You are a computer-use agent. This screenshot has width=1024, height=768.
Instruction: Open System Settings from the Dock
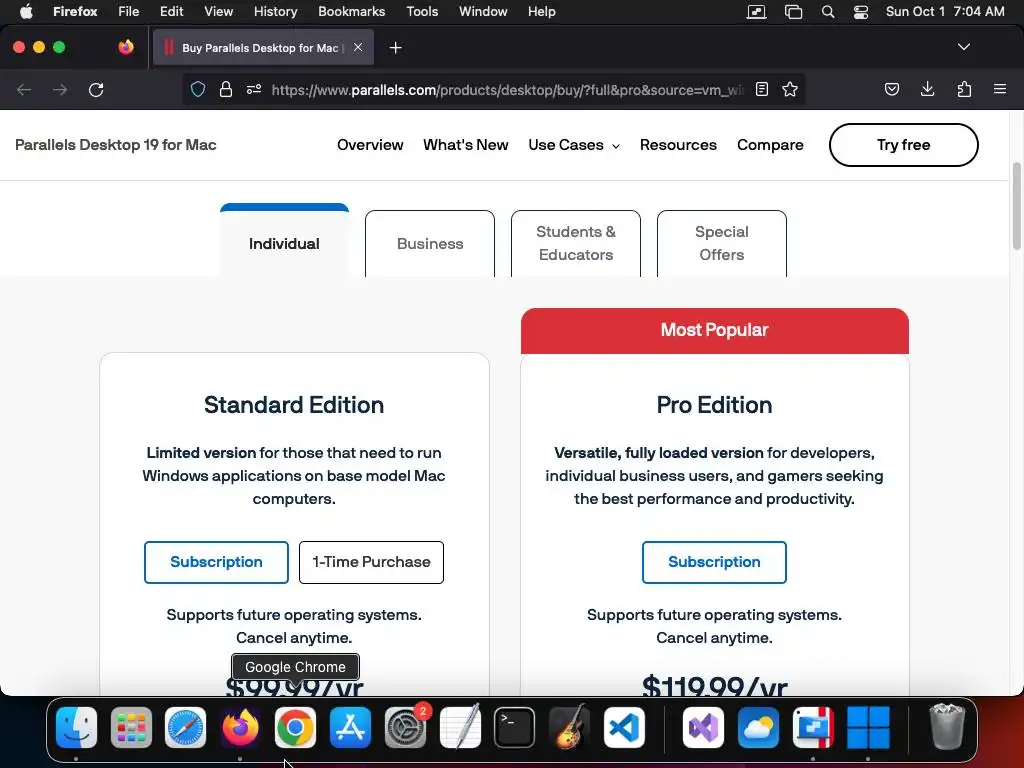[405, 727]
